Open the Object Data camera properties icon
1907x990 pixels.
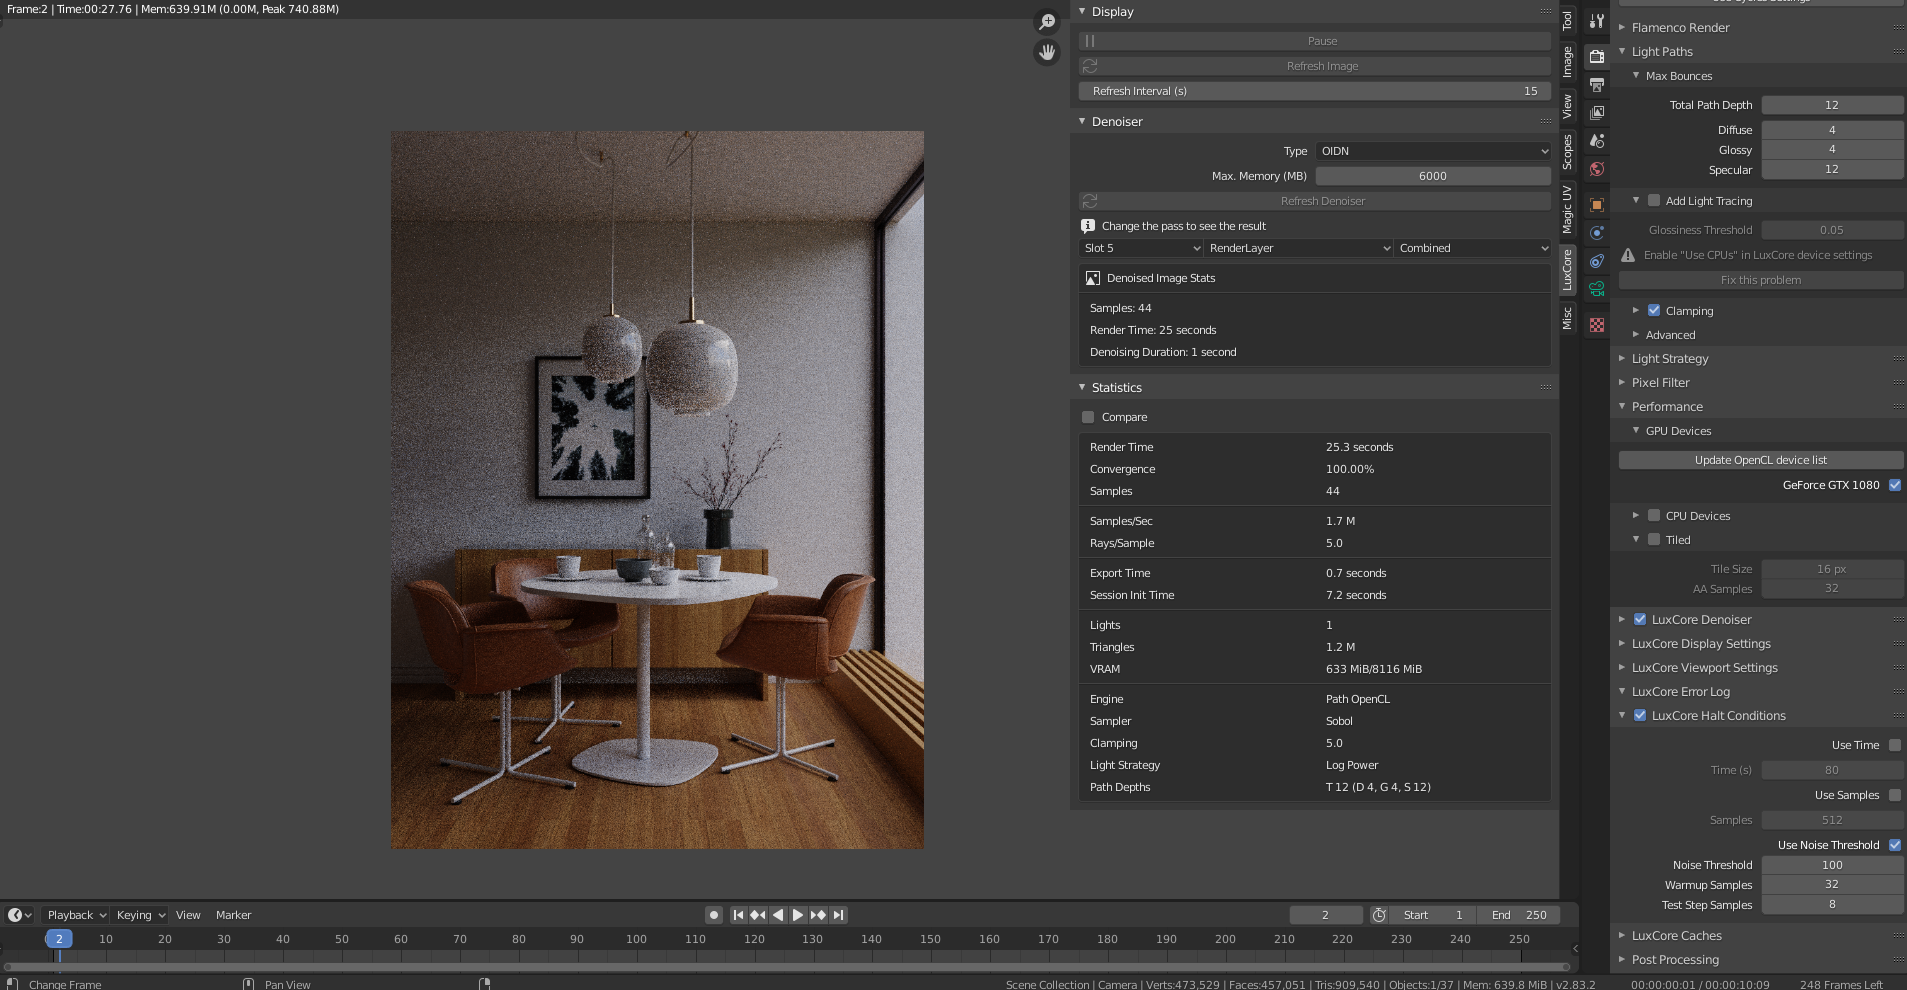point(1597,289)
